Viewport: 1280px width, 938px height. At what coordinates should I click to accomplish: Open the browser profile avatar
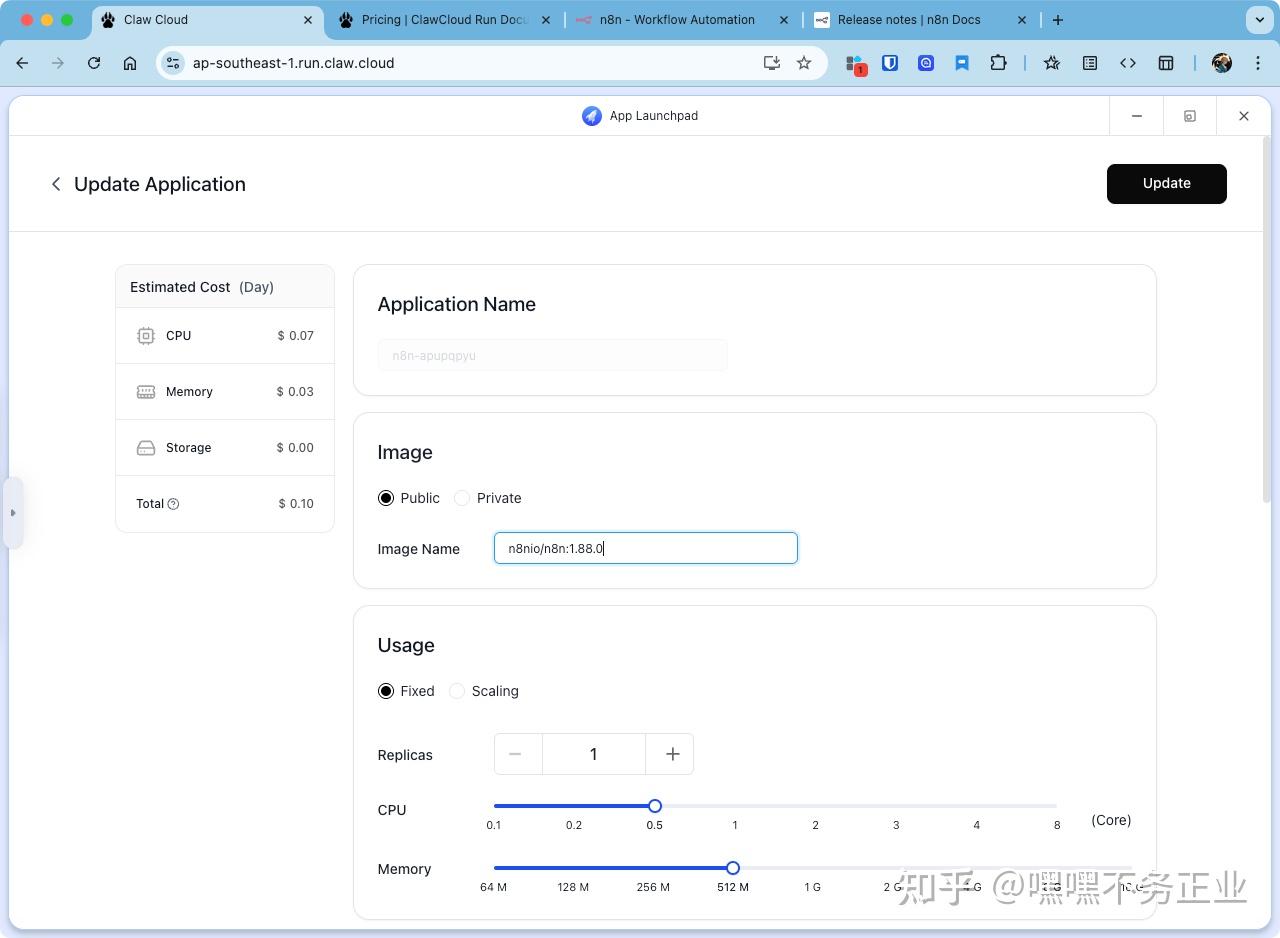tap(1222, 63)
